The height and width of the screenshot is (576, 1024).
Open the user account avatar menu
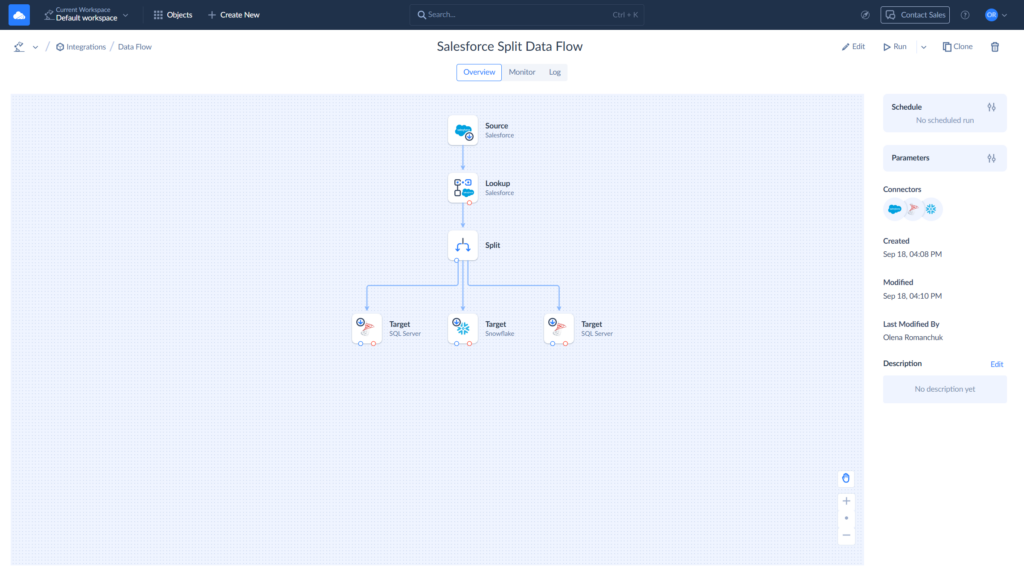click(996, 14)
